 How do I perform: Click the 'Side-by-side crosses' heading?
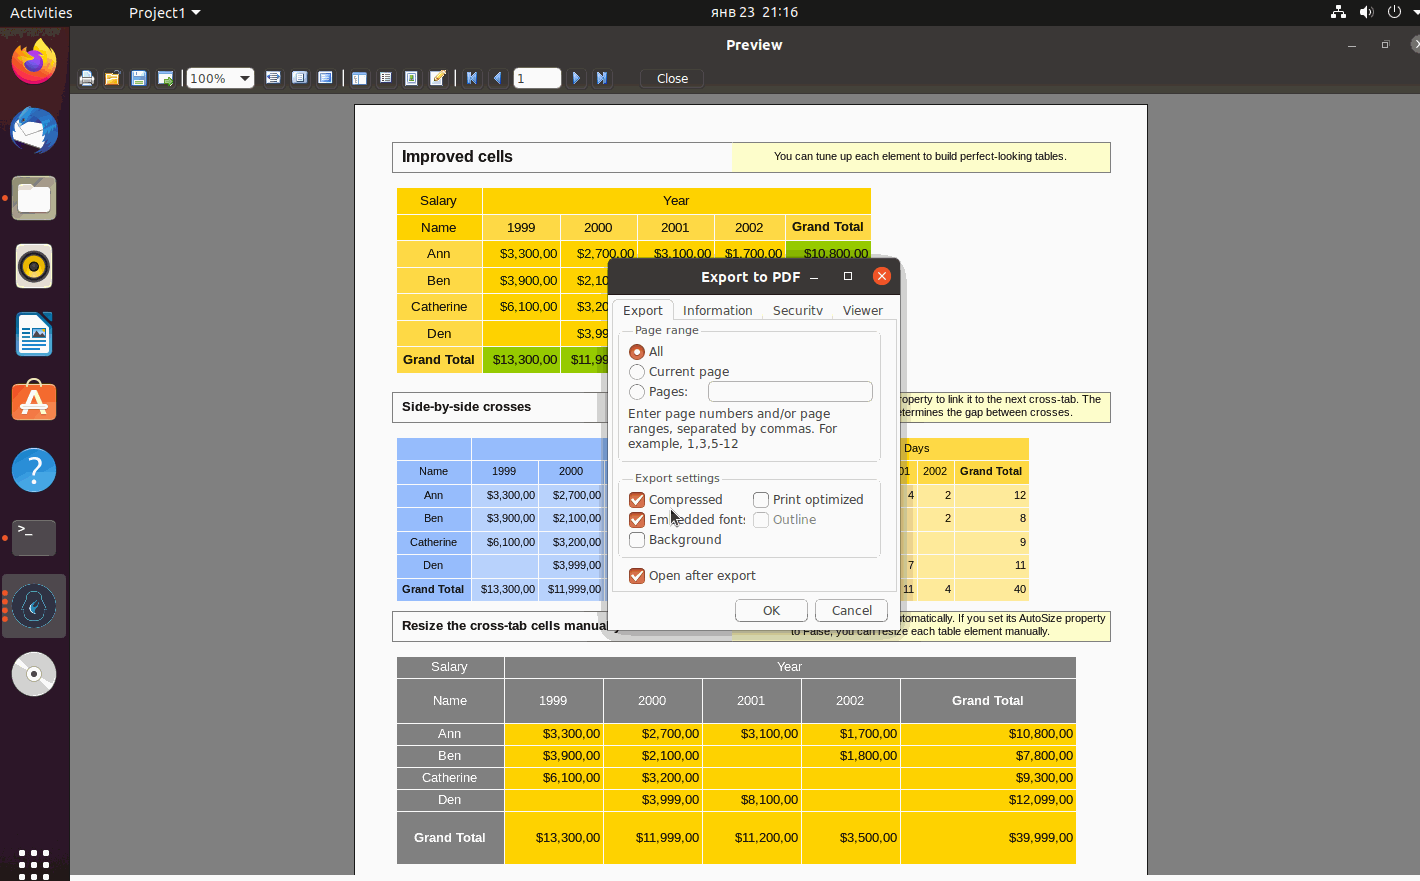(x=466, y=407)
